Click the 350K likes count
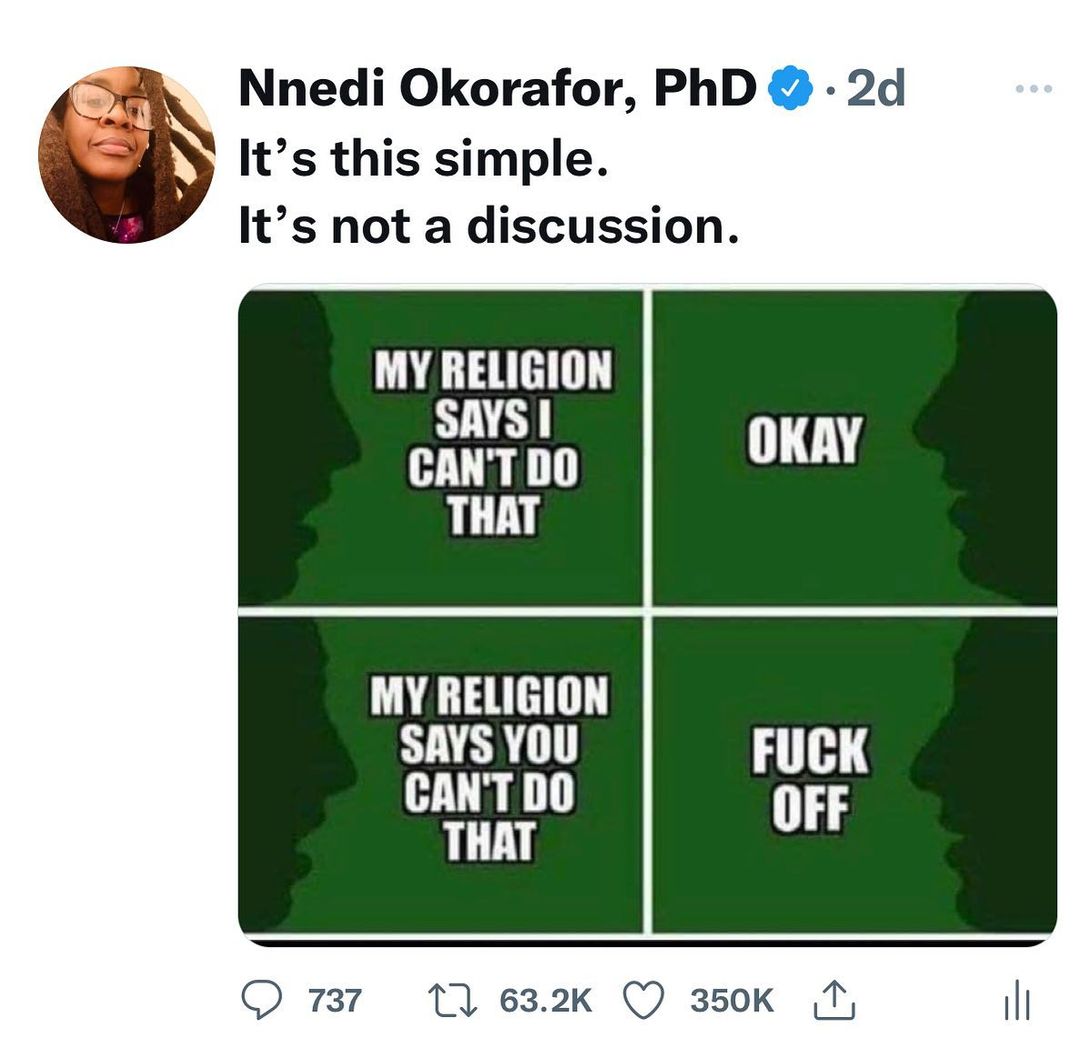 click(732, 999)
